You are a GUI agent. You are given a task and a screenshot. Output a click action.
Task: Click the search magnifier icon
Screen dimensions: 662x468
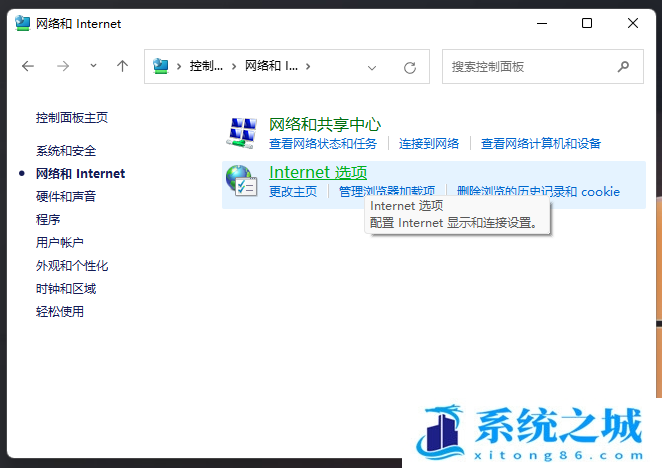pyautogui.click(x=623, y=66)
